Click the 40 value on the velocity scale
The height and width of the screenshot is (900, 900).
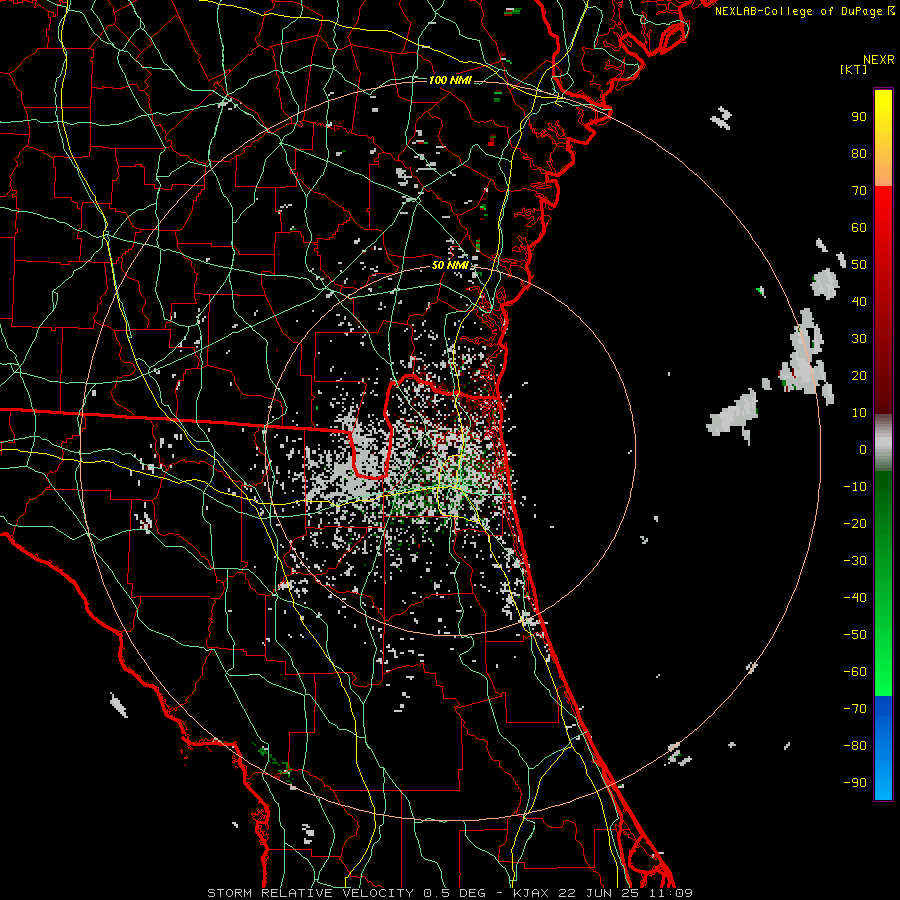tap(859, 301)
